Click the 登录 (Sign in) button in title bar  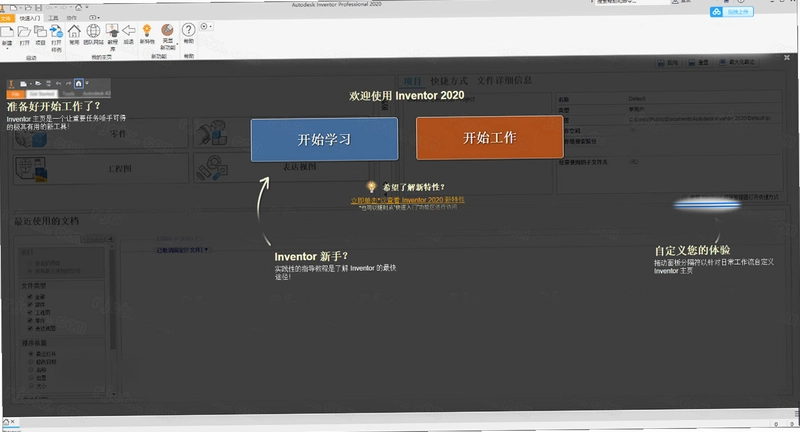pyautogui.click(x=682, y=2)
